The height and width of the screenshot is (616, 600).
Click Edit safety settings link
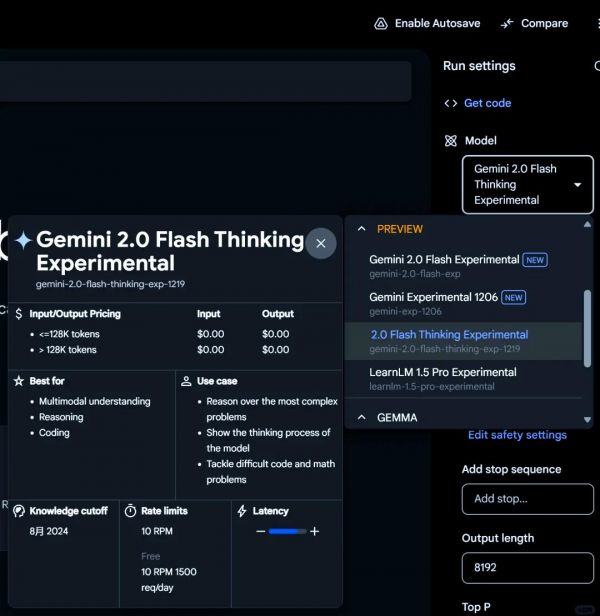517,435
